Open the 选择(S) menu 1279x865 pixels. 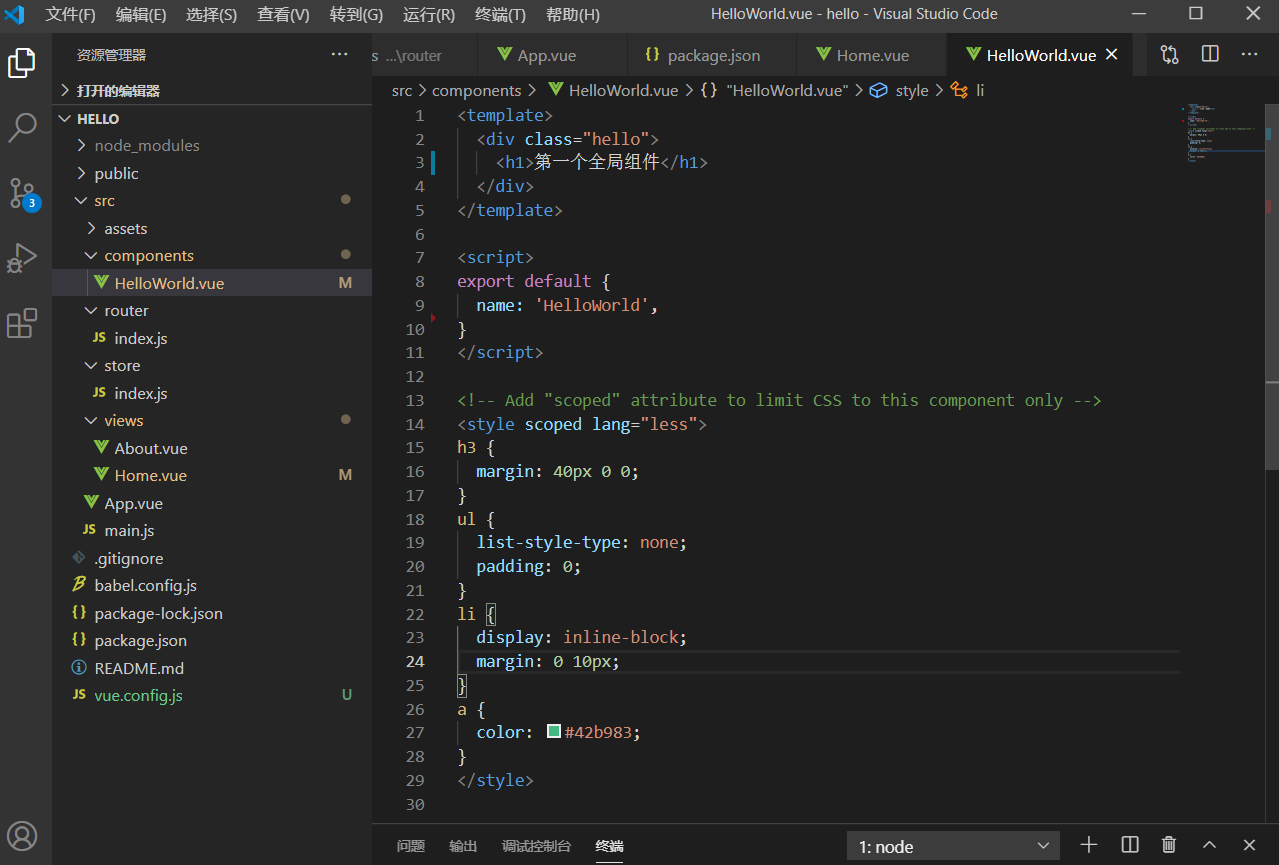pos(211,14)
